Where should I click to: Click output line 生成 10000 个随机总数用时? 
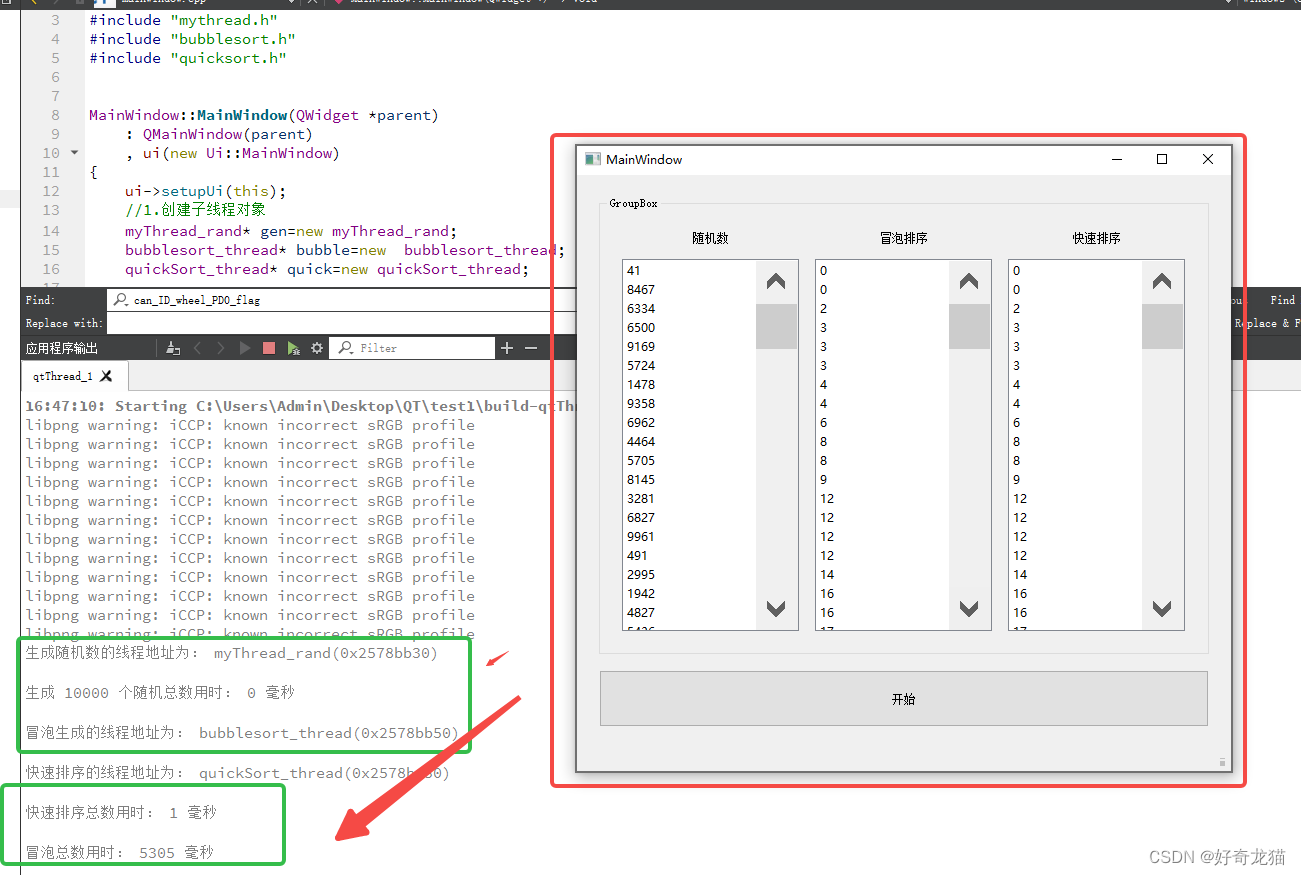pos(160,692)
